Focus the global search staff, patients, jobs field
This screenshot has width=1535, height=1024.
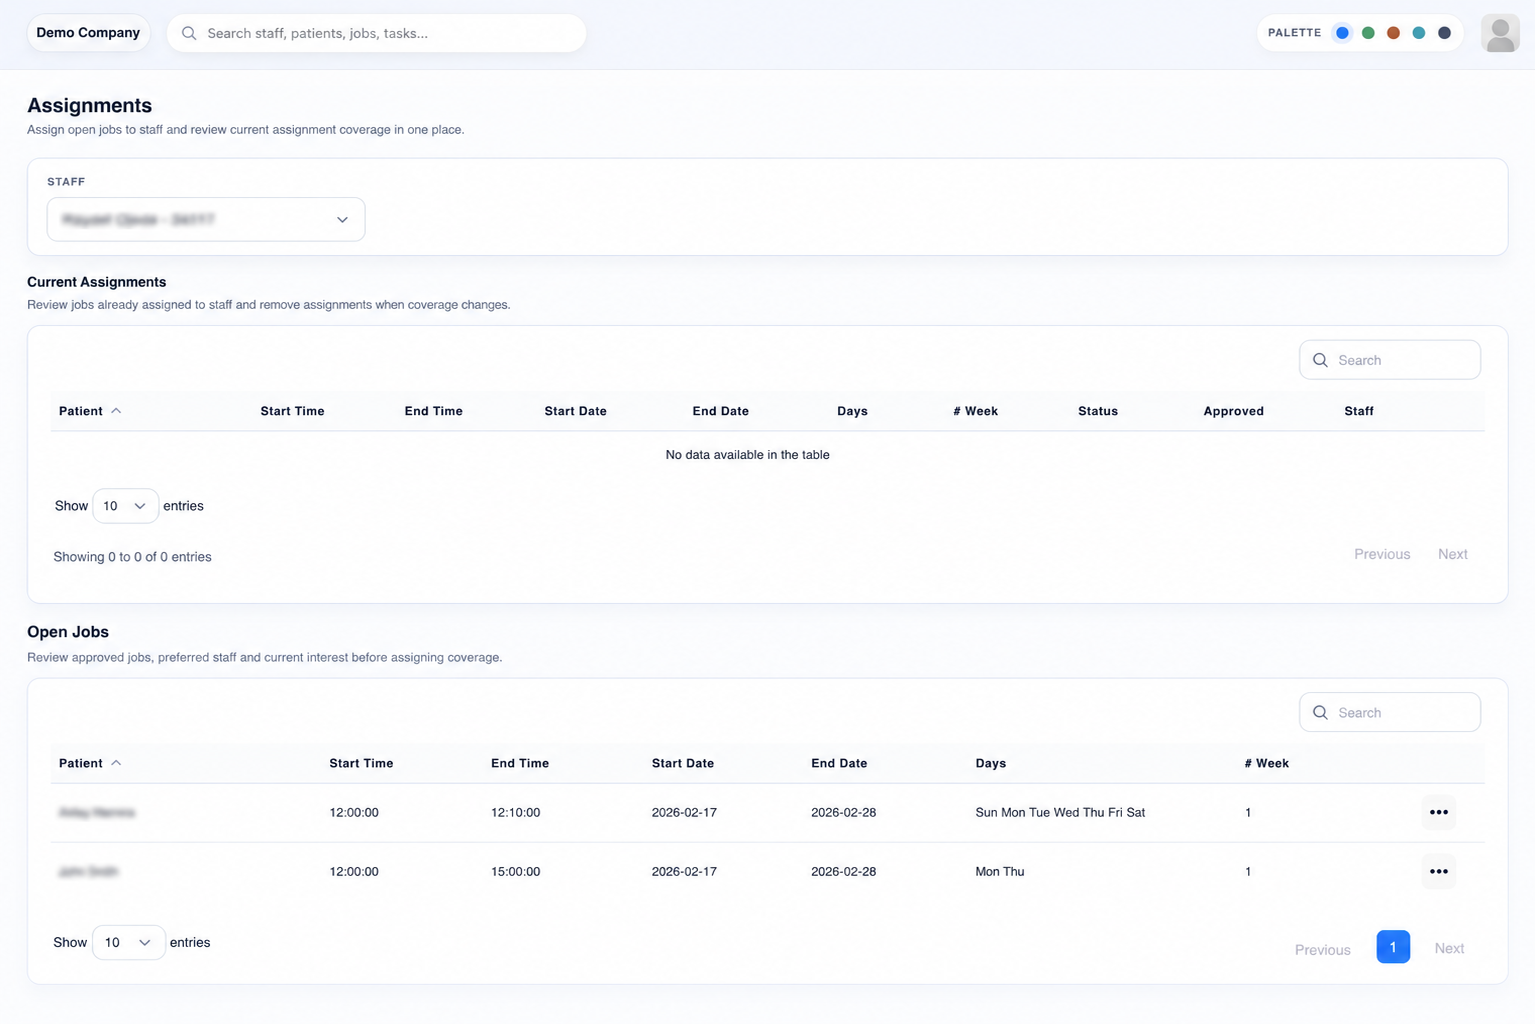[x=376, y=33]
